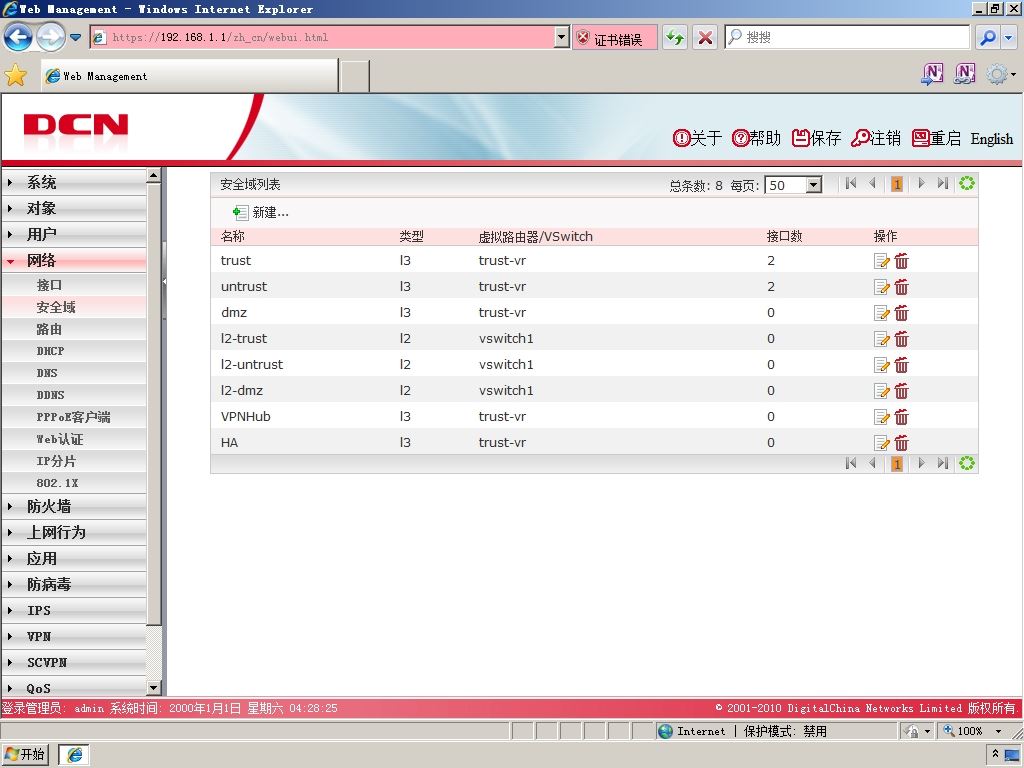
Task: Collapse the 网络 menu section
Action: (74, 261)
